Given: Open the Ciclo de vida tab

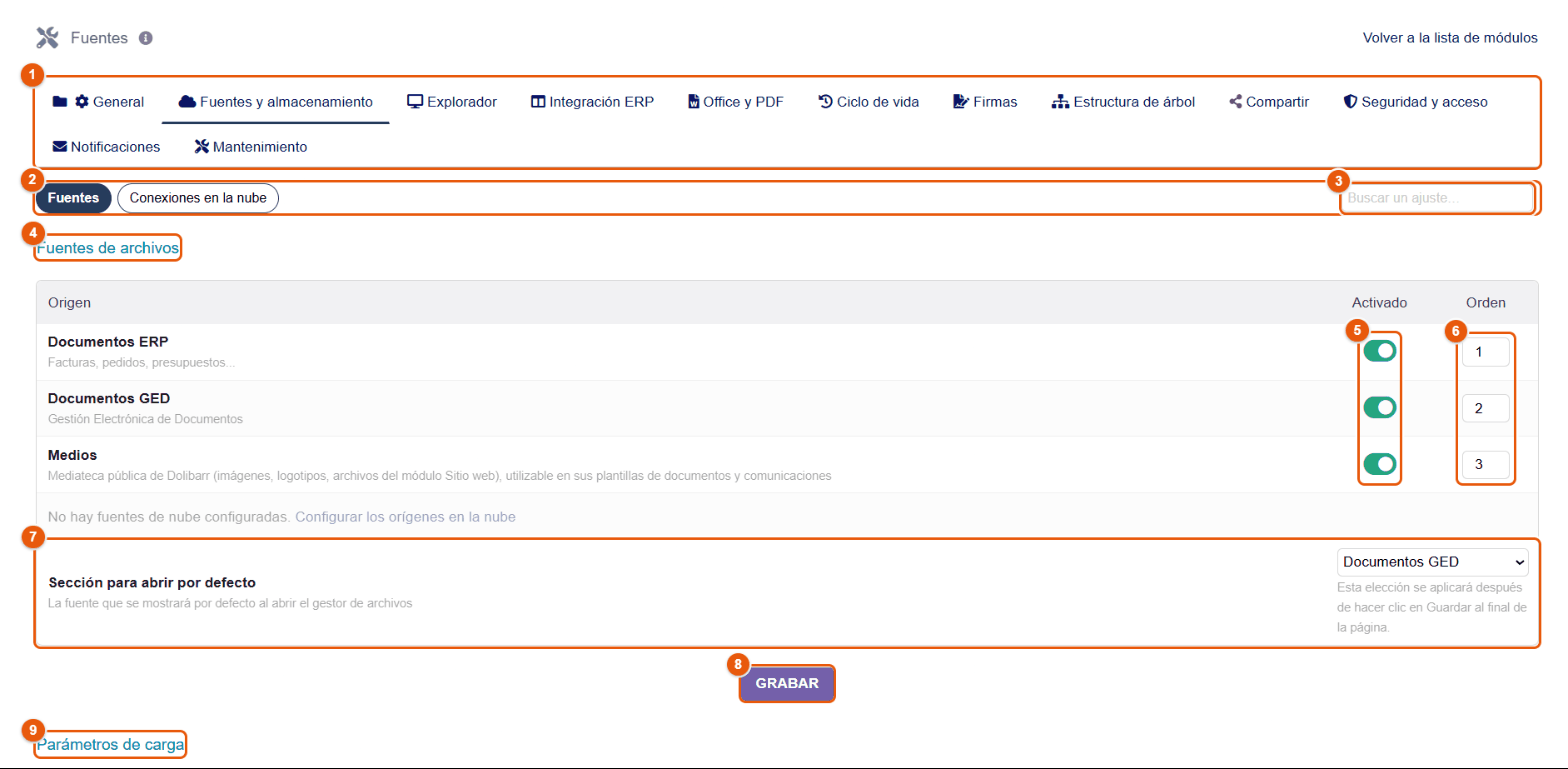Looking at the screenshot, I should pos(868,101).
